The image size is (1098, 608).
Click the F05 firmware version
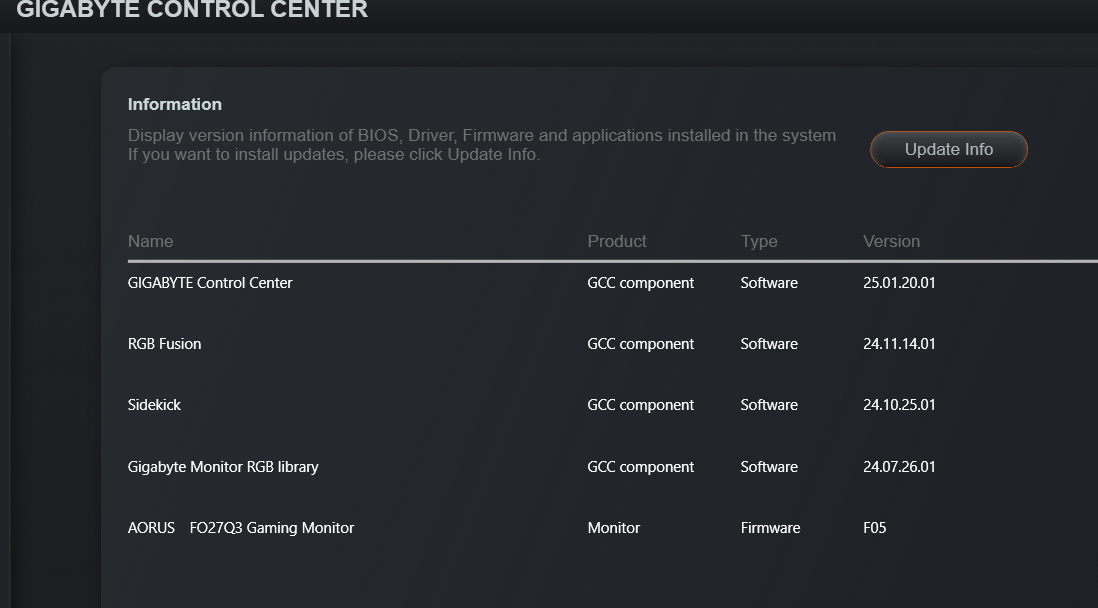click(x=874, y=528)
